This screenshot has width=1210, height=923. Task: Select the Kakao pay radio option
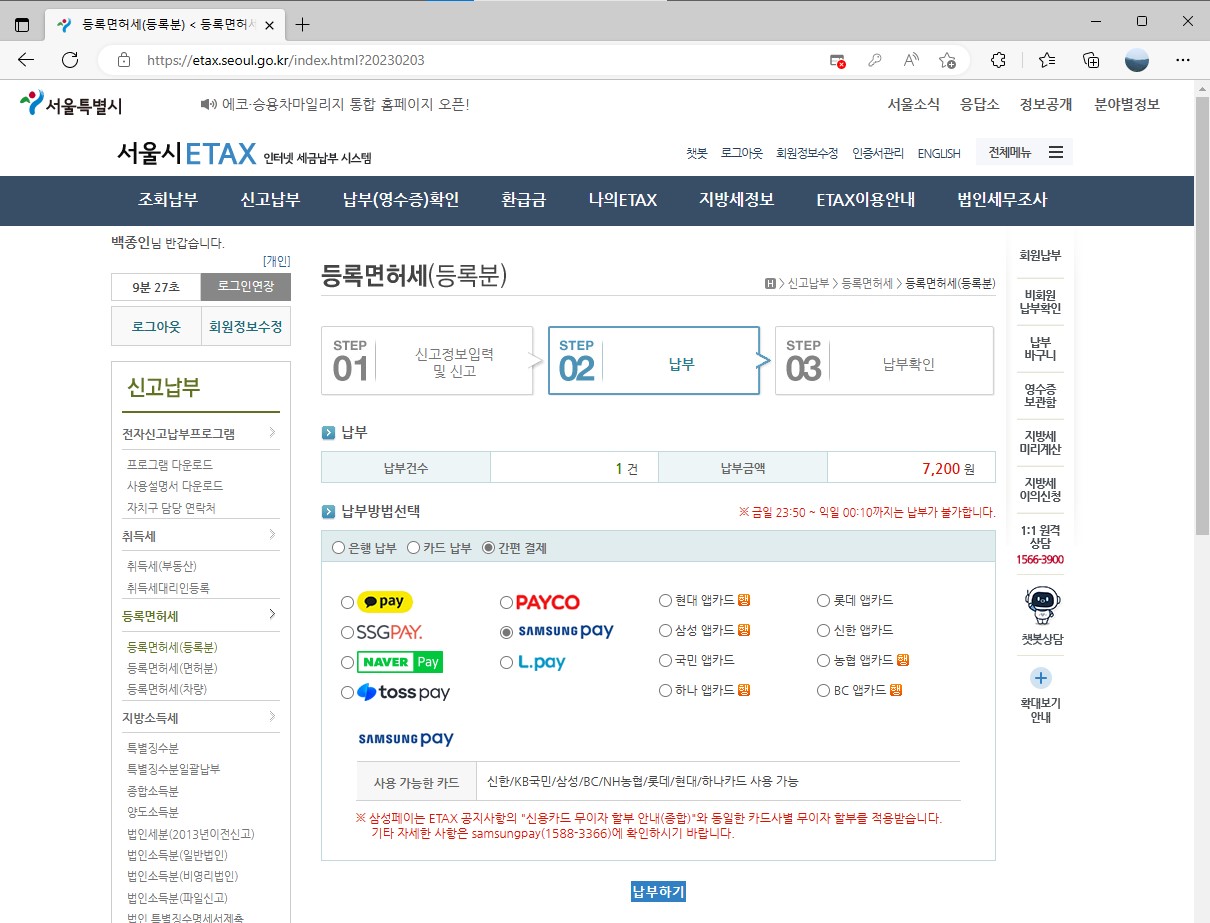point(347,602)
